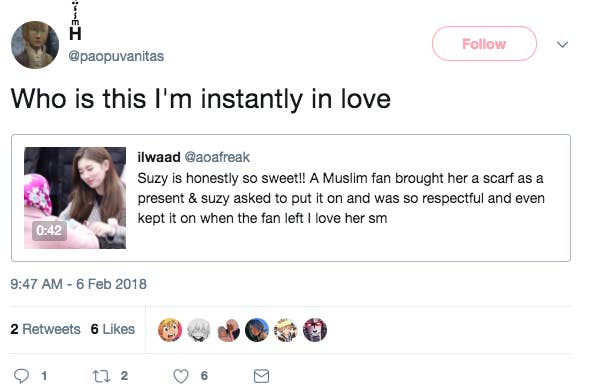This screenshot has width=591, height=385.
Task: Open the orange-haired cartoon liker avatar
Action: (170, 330)
